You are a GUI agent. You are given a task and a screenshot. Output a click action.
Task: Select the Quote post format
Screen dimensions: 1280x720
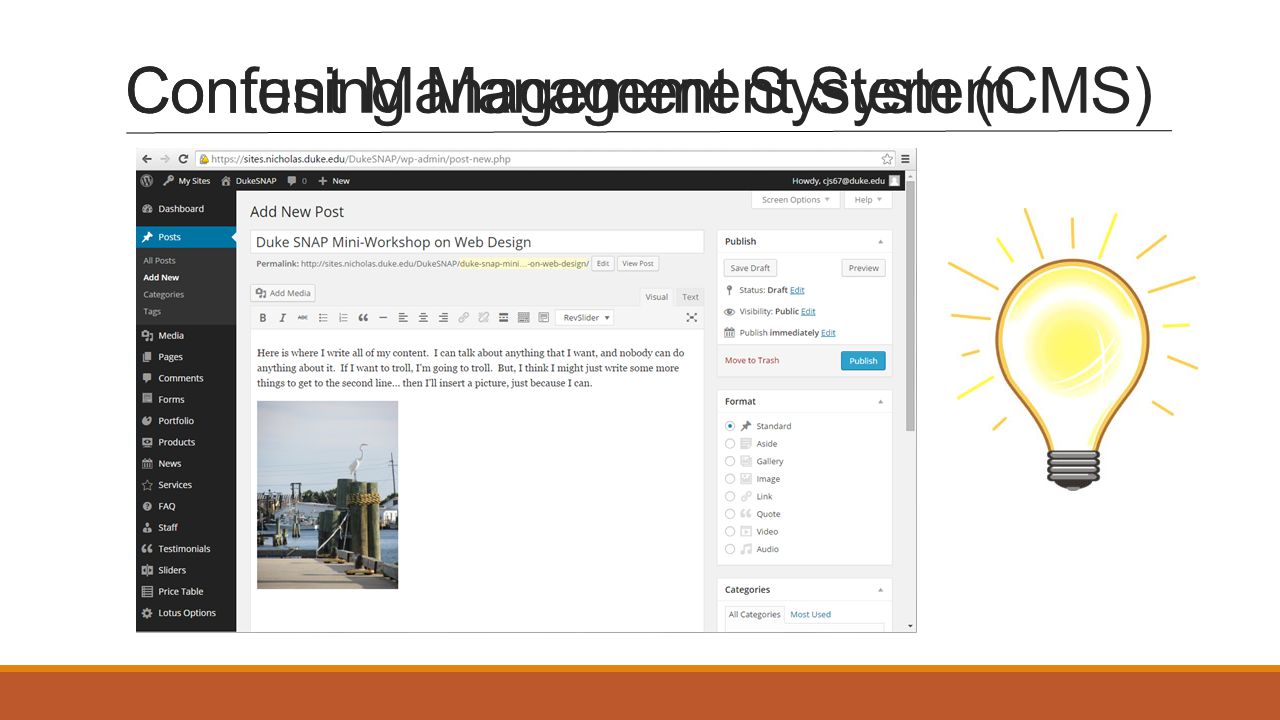point(730,514)
